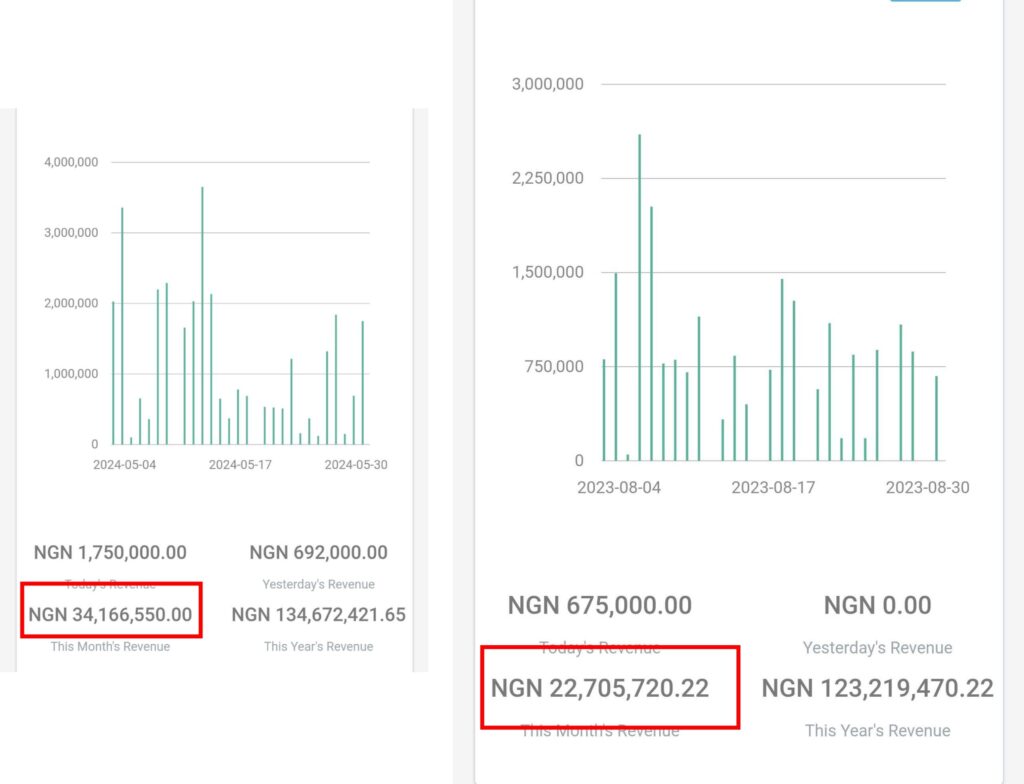1024x784 pixels.
Task: Select the NGN 0.00 yesterday's revenue value
Action: (x=877, y=605)
